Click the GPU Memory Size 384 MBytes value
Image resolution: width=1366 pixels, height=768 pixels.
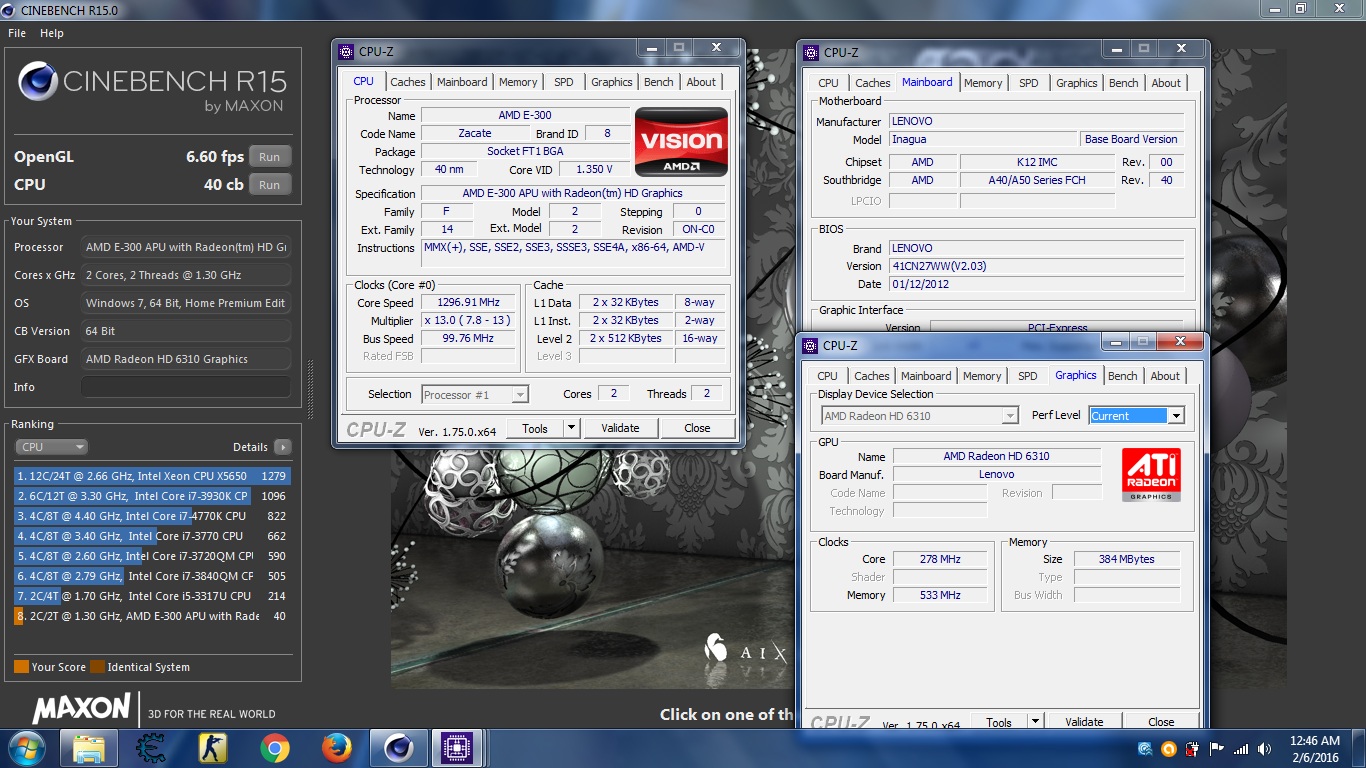coord(1127,559)
